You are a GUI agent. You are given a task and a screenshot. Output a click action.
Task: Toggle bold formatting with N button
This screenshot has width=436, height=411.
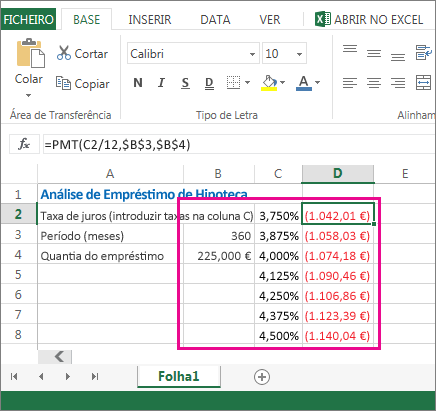138,82
